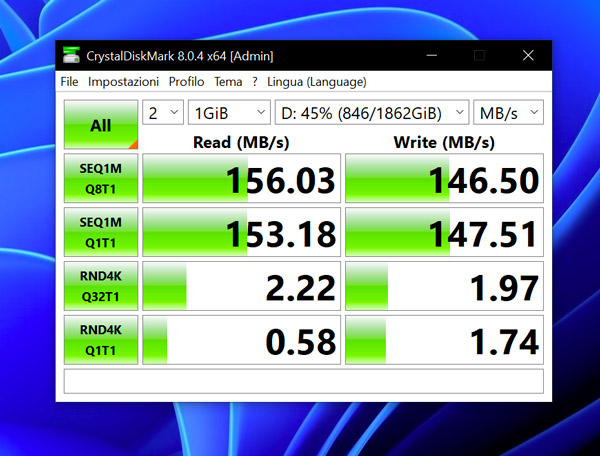Open the Tema menu
Viewport: 600px width, 456px height.
(x=228, y=82)
